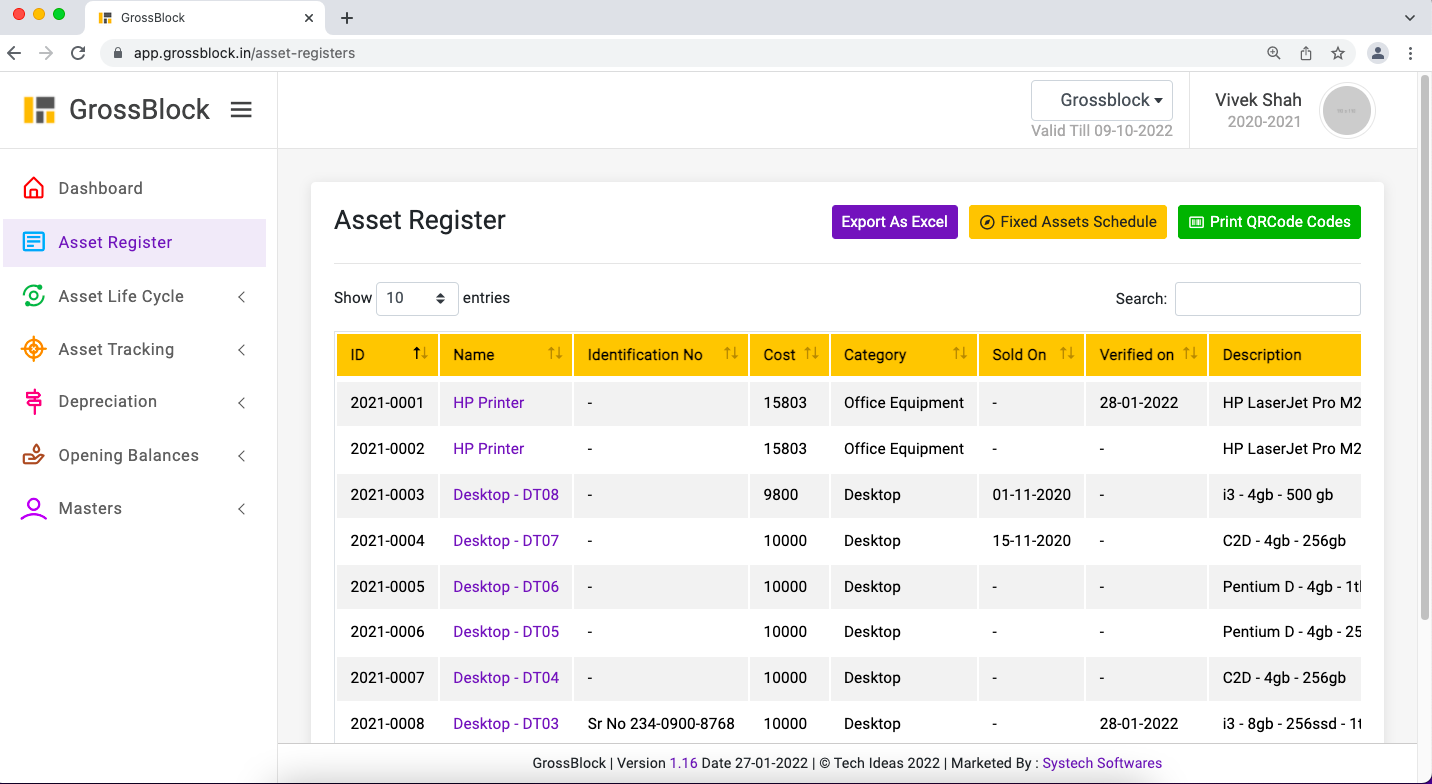
Task: Expand the Asset Tracking submenu chevron
Action: 242,350
